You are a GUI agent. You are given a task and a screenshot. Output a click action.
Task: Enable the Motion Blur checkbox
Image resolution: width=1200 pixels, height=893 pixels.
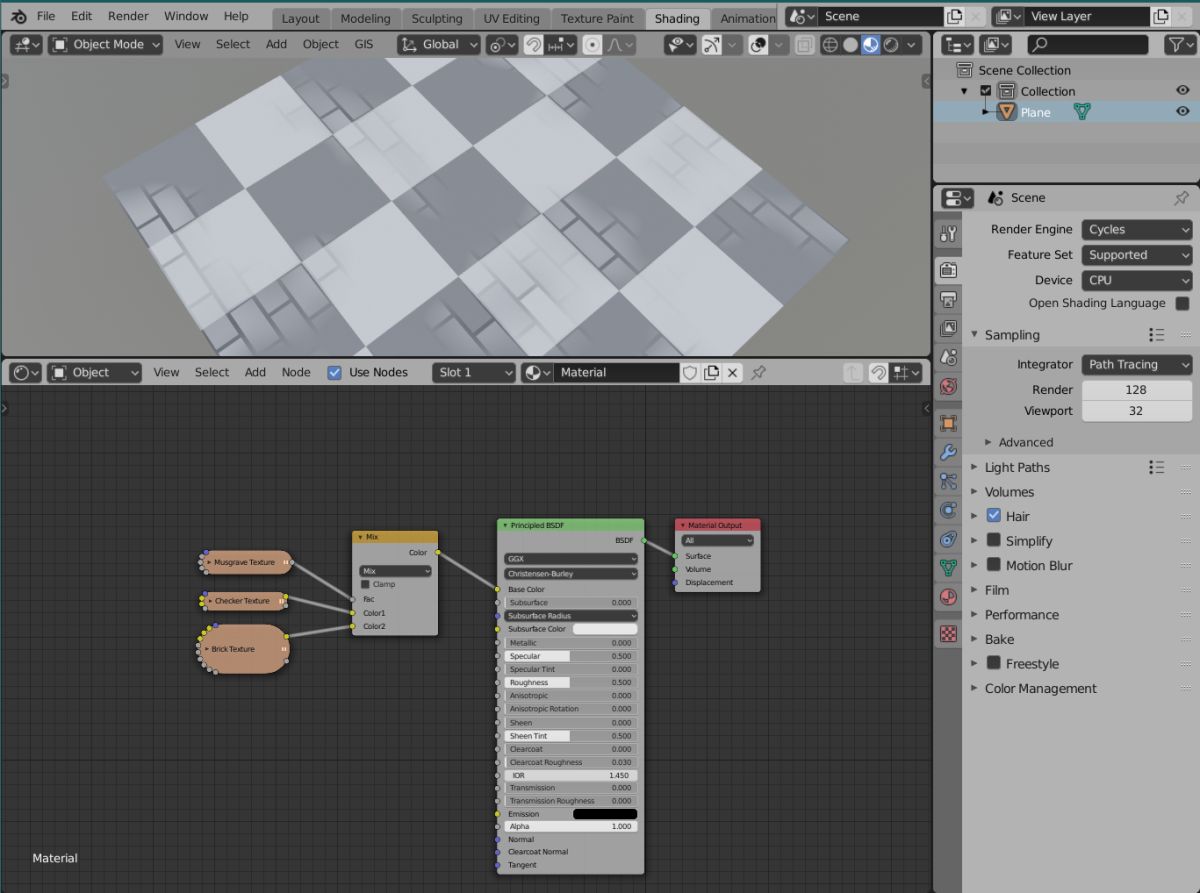[x=993, y=565]
